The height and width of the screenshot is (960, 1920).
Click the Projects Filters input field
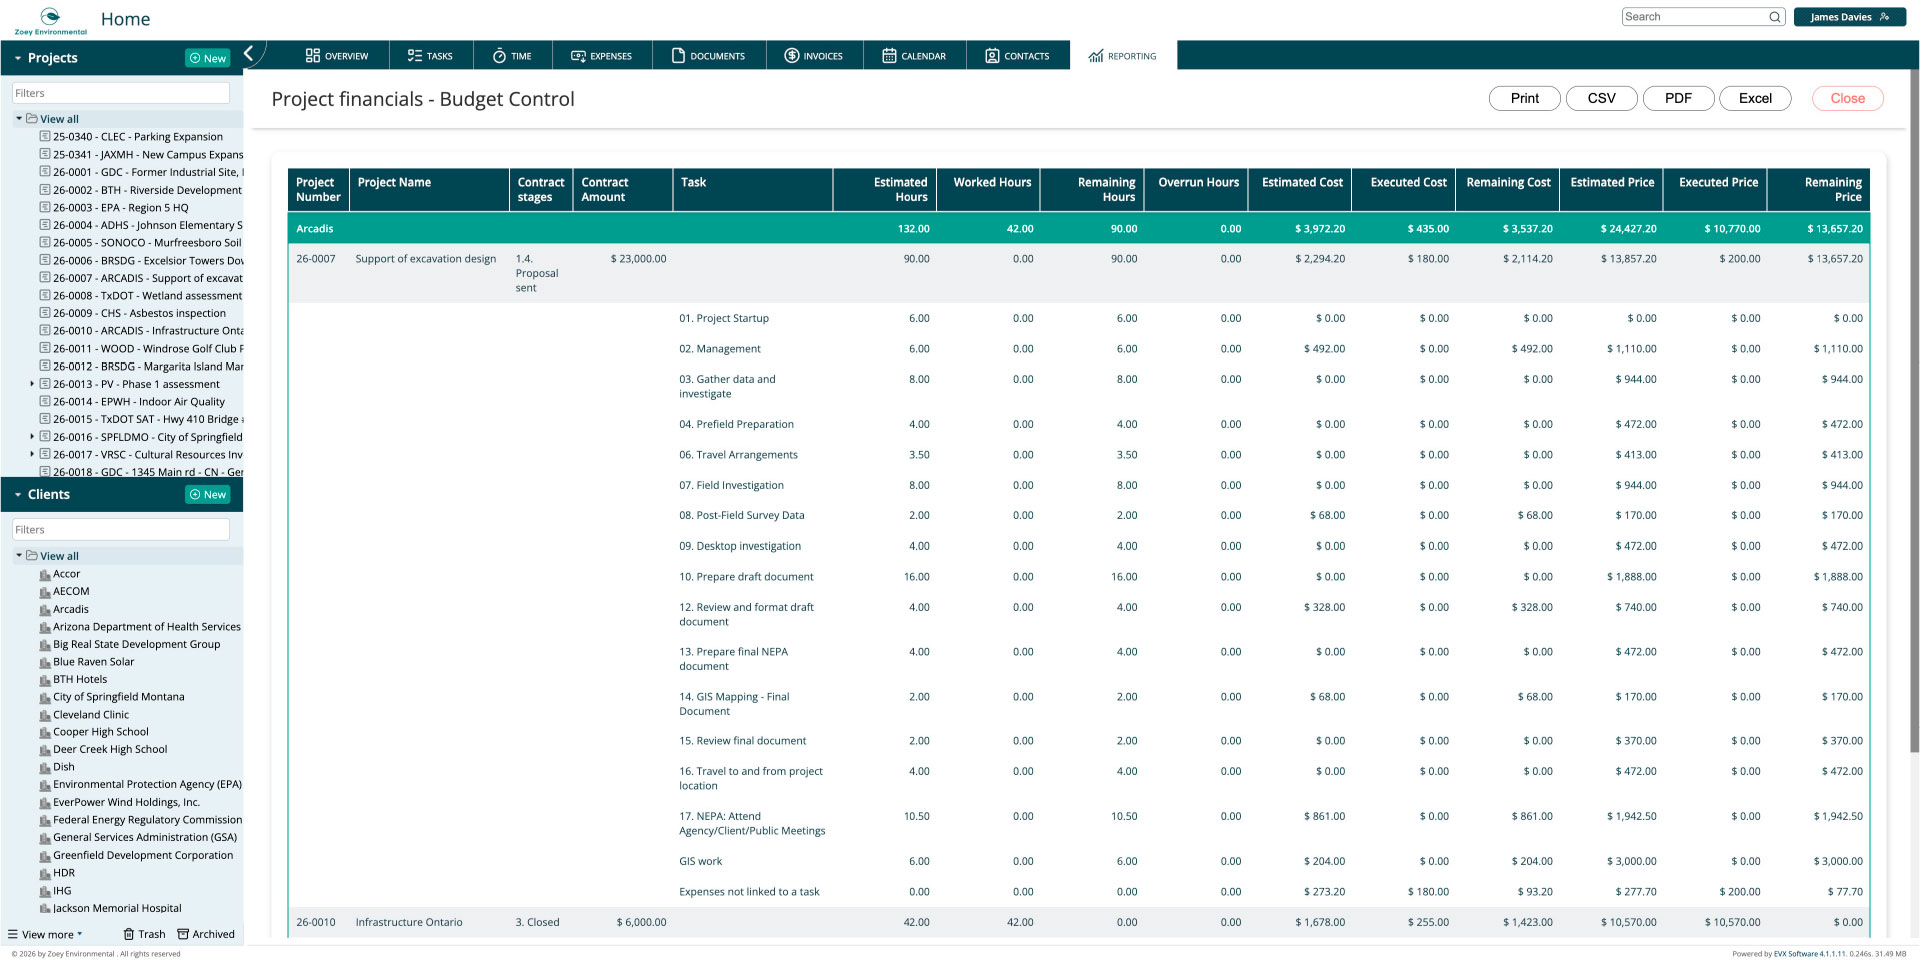[121, 93]
